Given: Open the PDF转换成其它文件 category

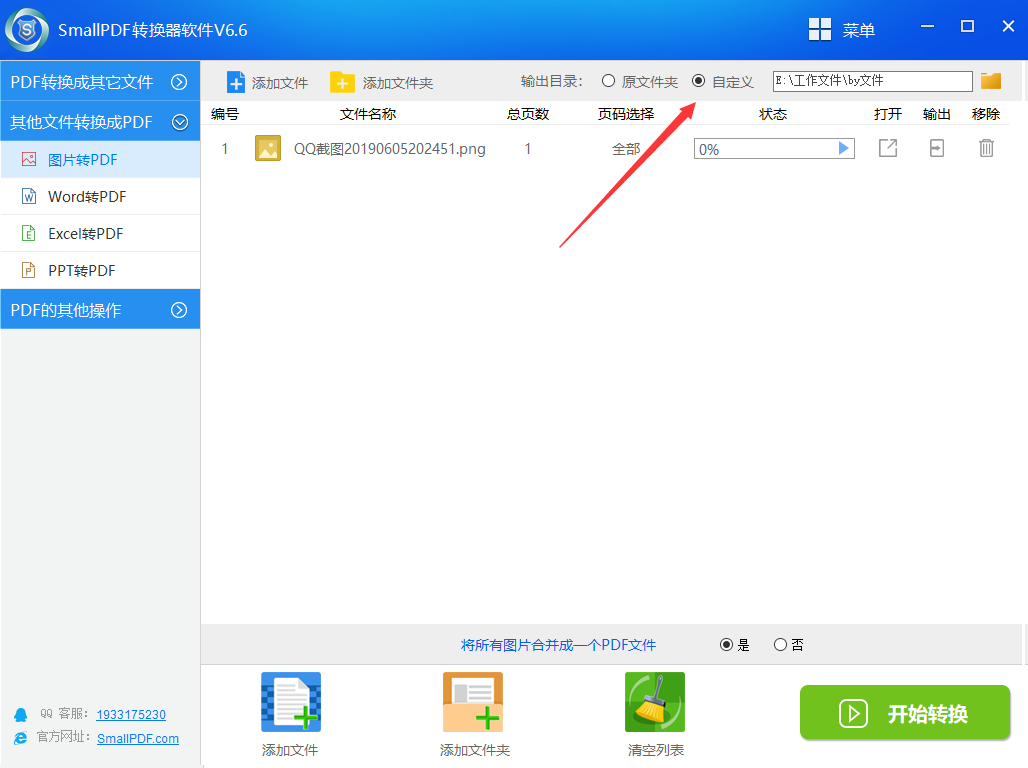Looking at the screenshot, I should click(x=100, y=81).
